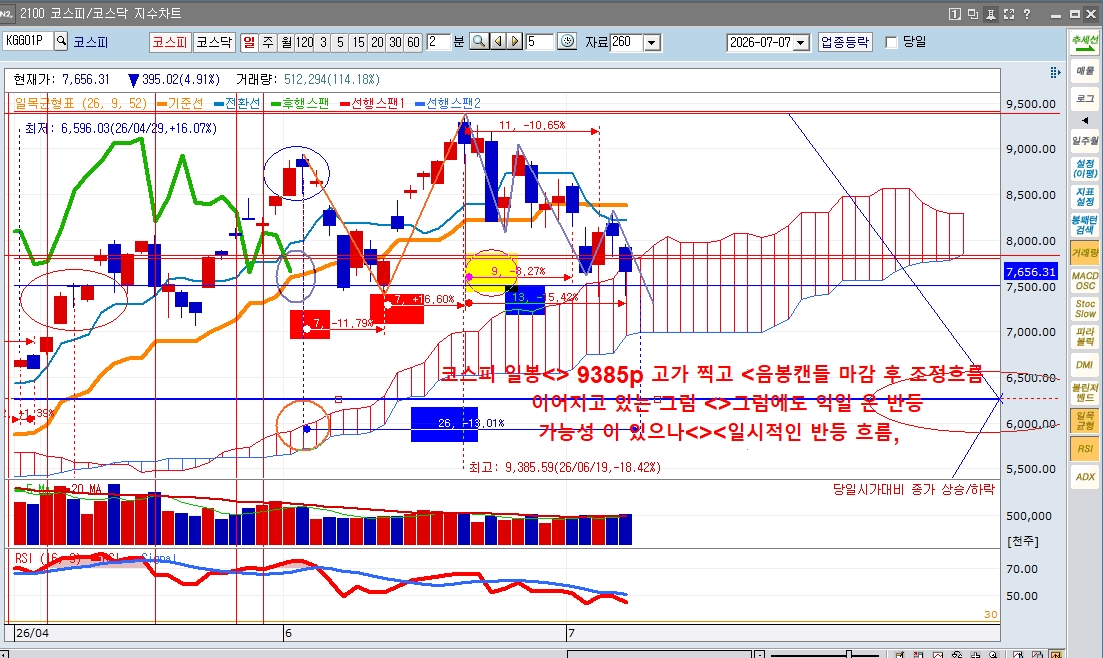The width and height of the screenshot is (1103, 658).
Task: Click the right arrow navigation icon
Action: click(515, 42)
